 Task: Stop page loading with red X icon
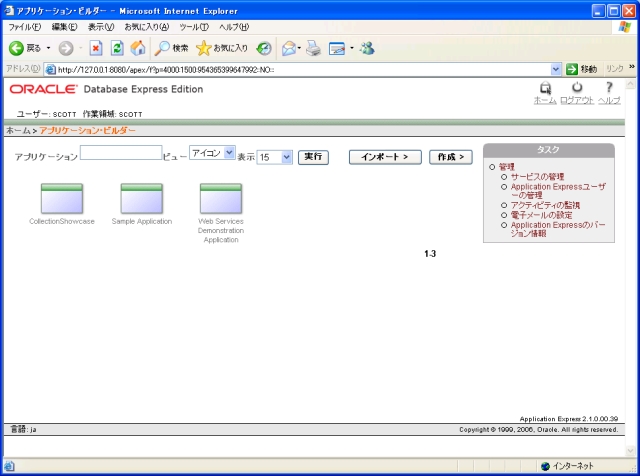click(x=96, y=48)
